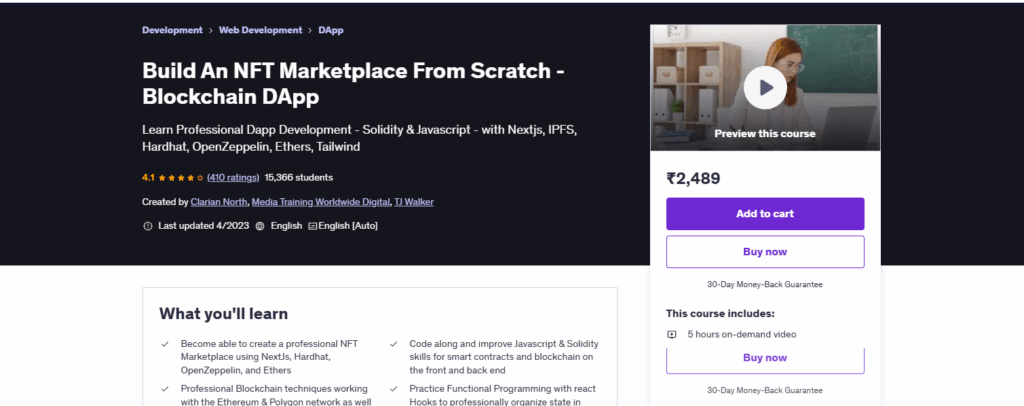The width and height of the screenshot is (1024, 406).
Task: Open Media Training Worldwide Digital profile
Action: [x=320, y=202]
